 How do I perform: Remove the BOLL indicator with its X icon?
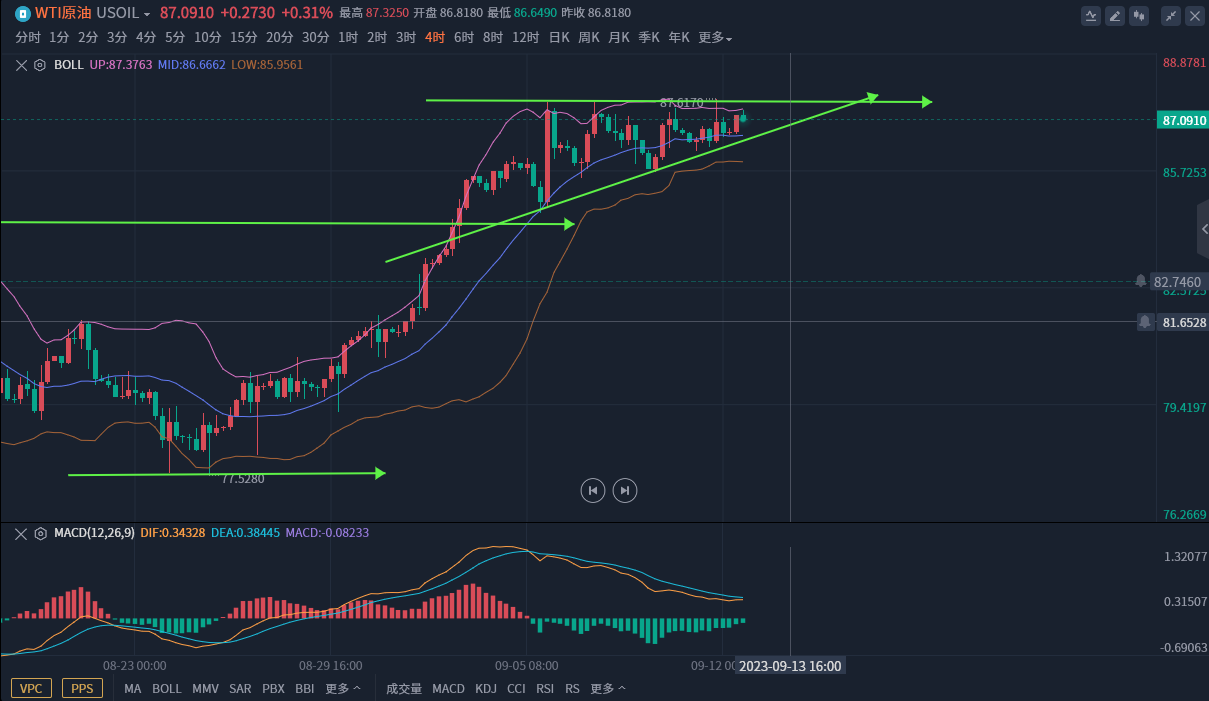22,64
